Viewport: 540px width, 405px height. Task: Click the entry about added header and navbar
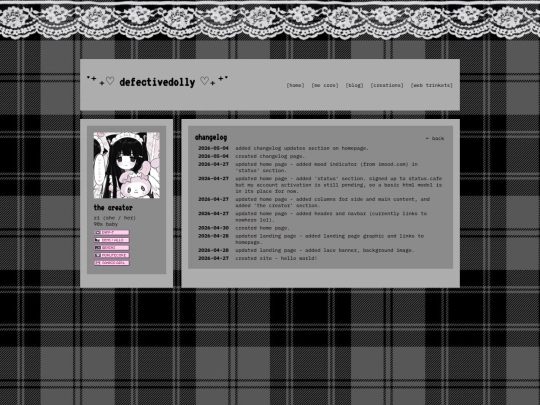331,217
